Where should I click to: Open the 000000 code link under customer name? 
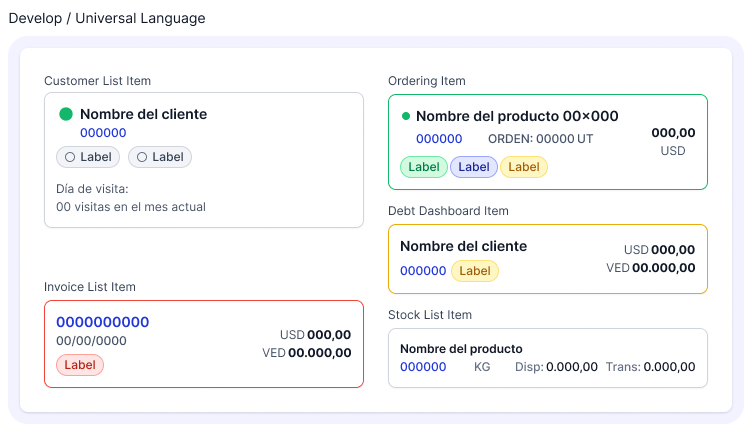103,133
